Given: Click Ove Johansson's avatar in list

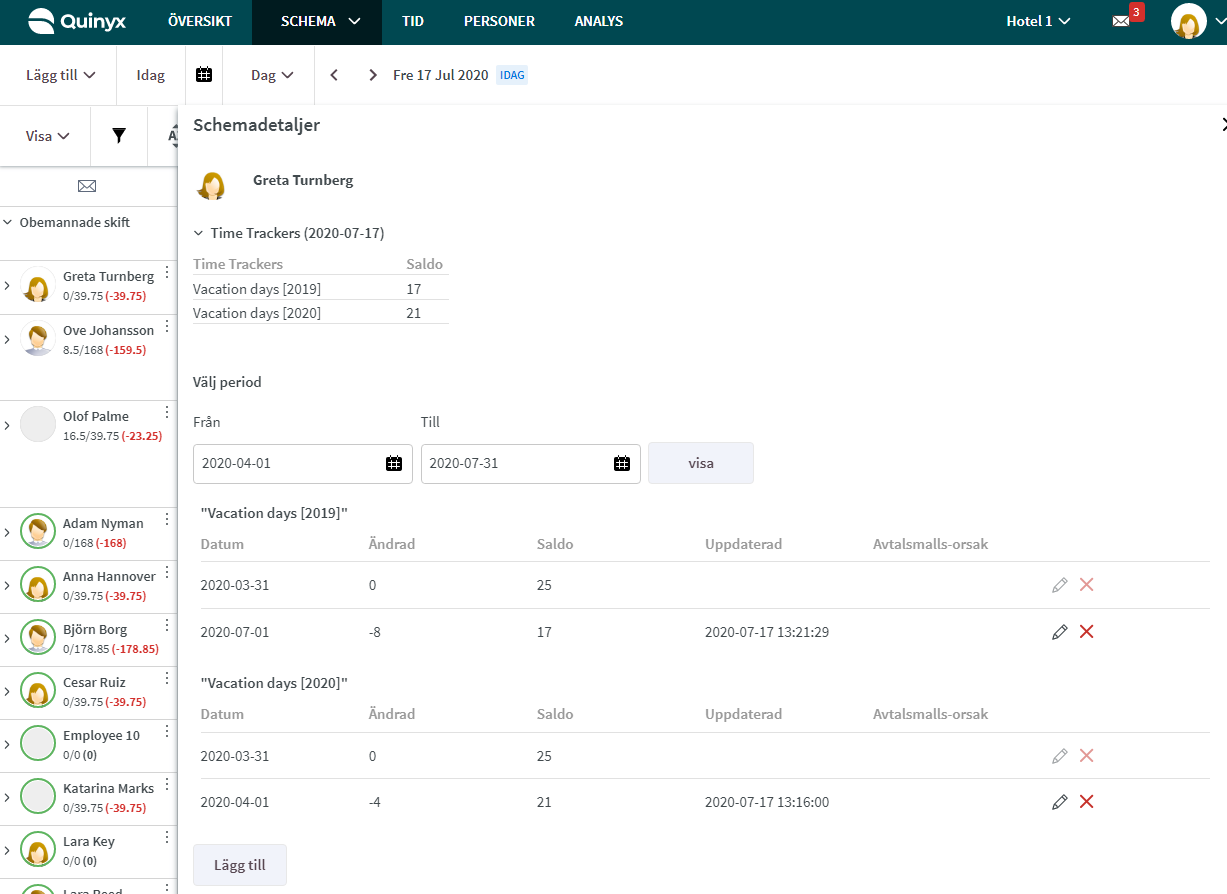Looking at the screenshot, I should click(x=38, y=339).
